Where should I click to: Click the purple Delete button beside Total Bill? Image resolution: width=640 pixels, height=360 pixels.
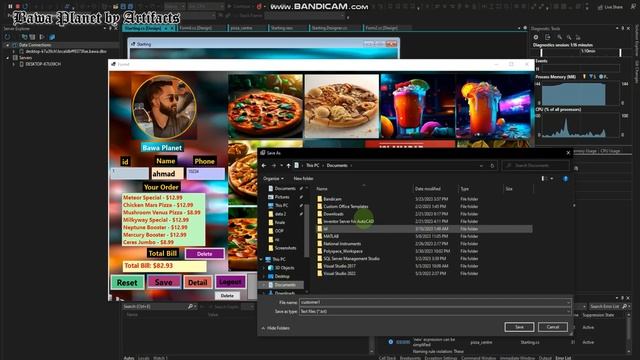pos(204,254)
